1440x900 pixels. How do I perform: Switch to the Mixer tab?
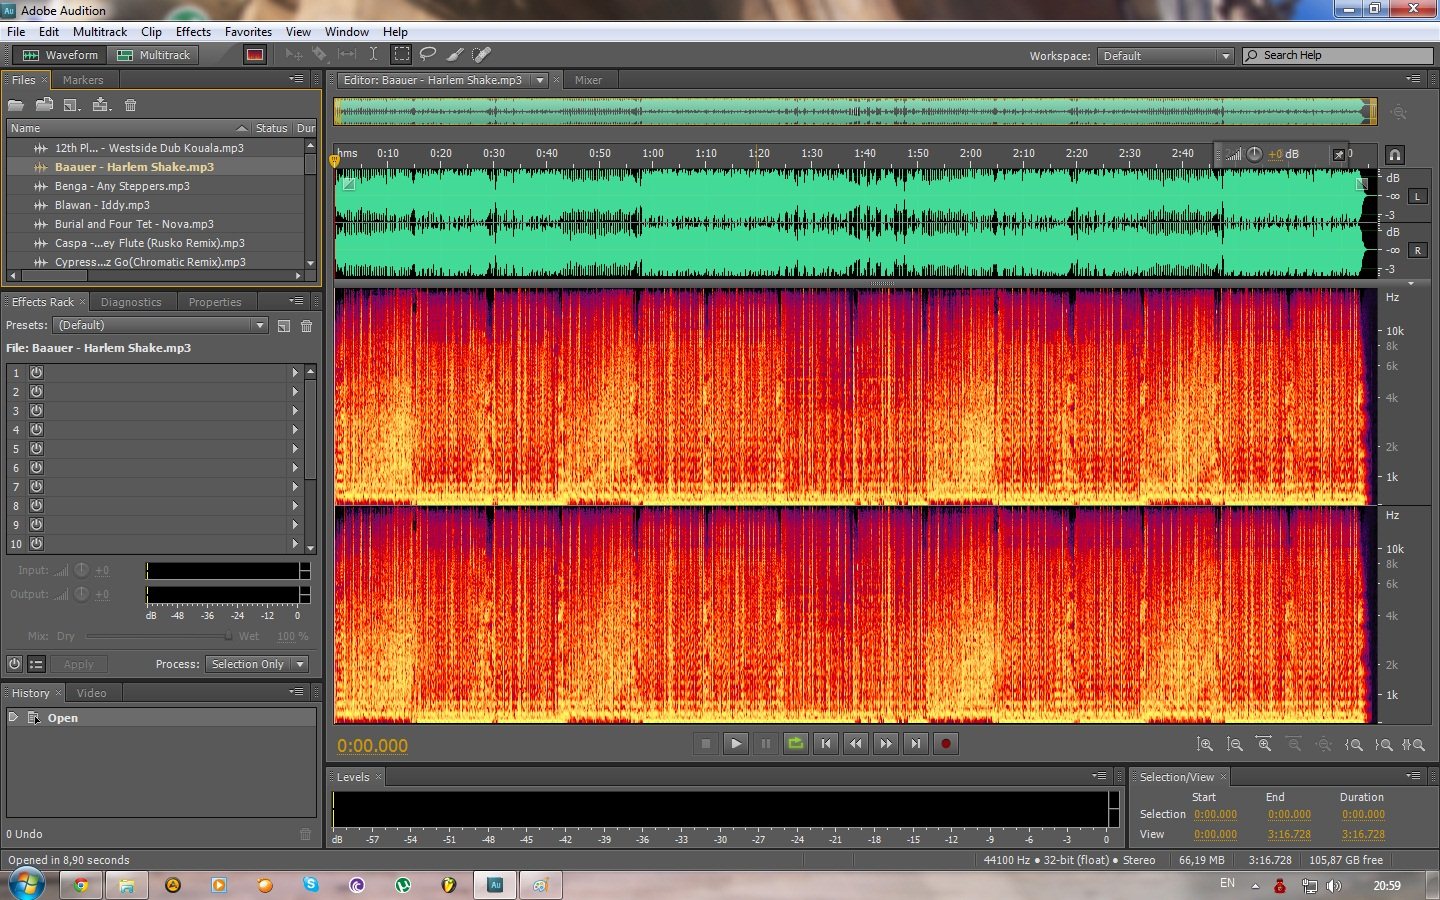click(x=588, y=80)
